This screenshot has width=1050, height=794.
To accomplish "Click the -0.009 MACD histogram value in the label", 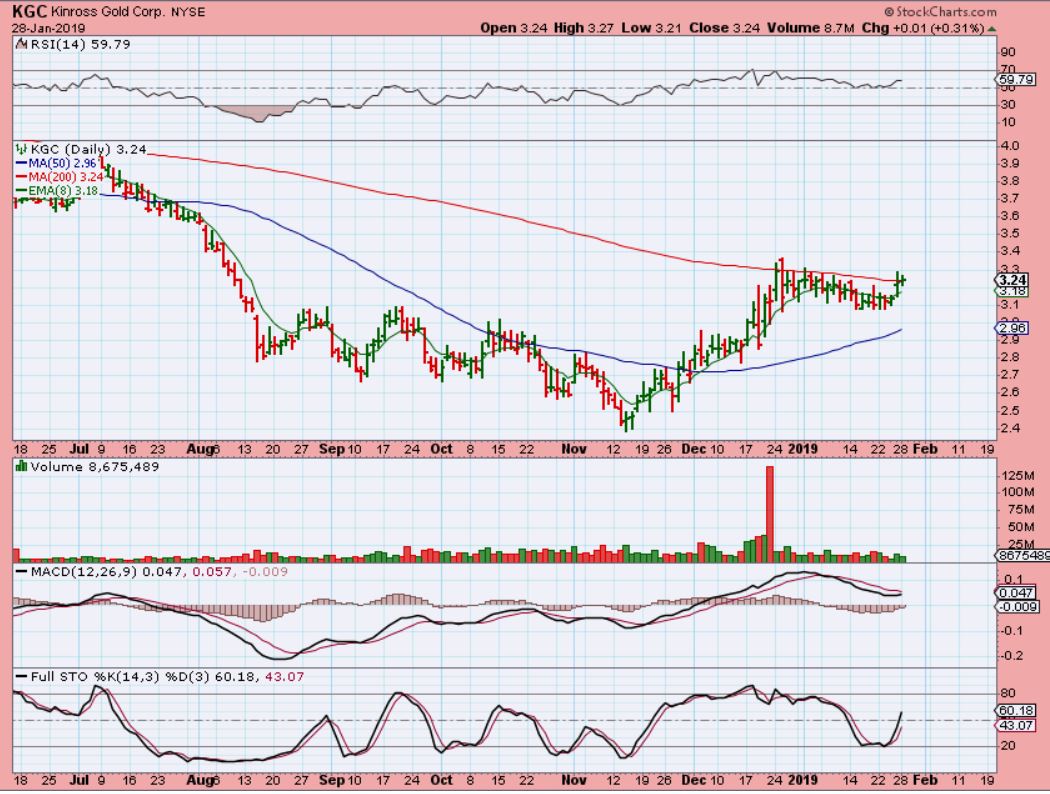I will tap(263, 572).
